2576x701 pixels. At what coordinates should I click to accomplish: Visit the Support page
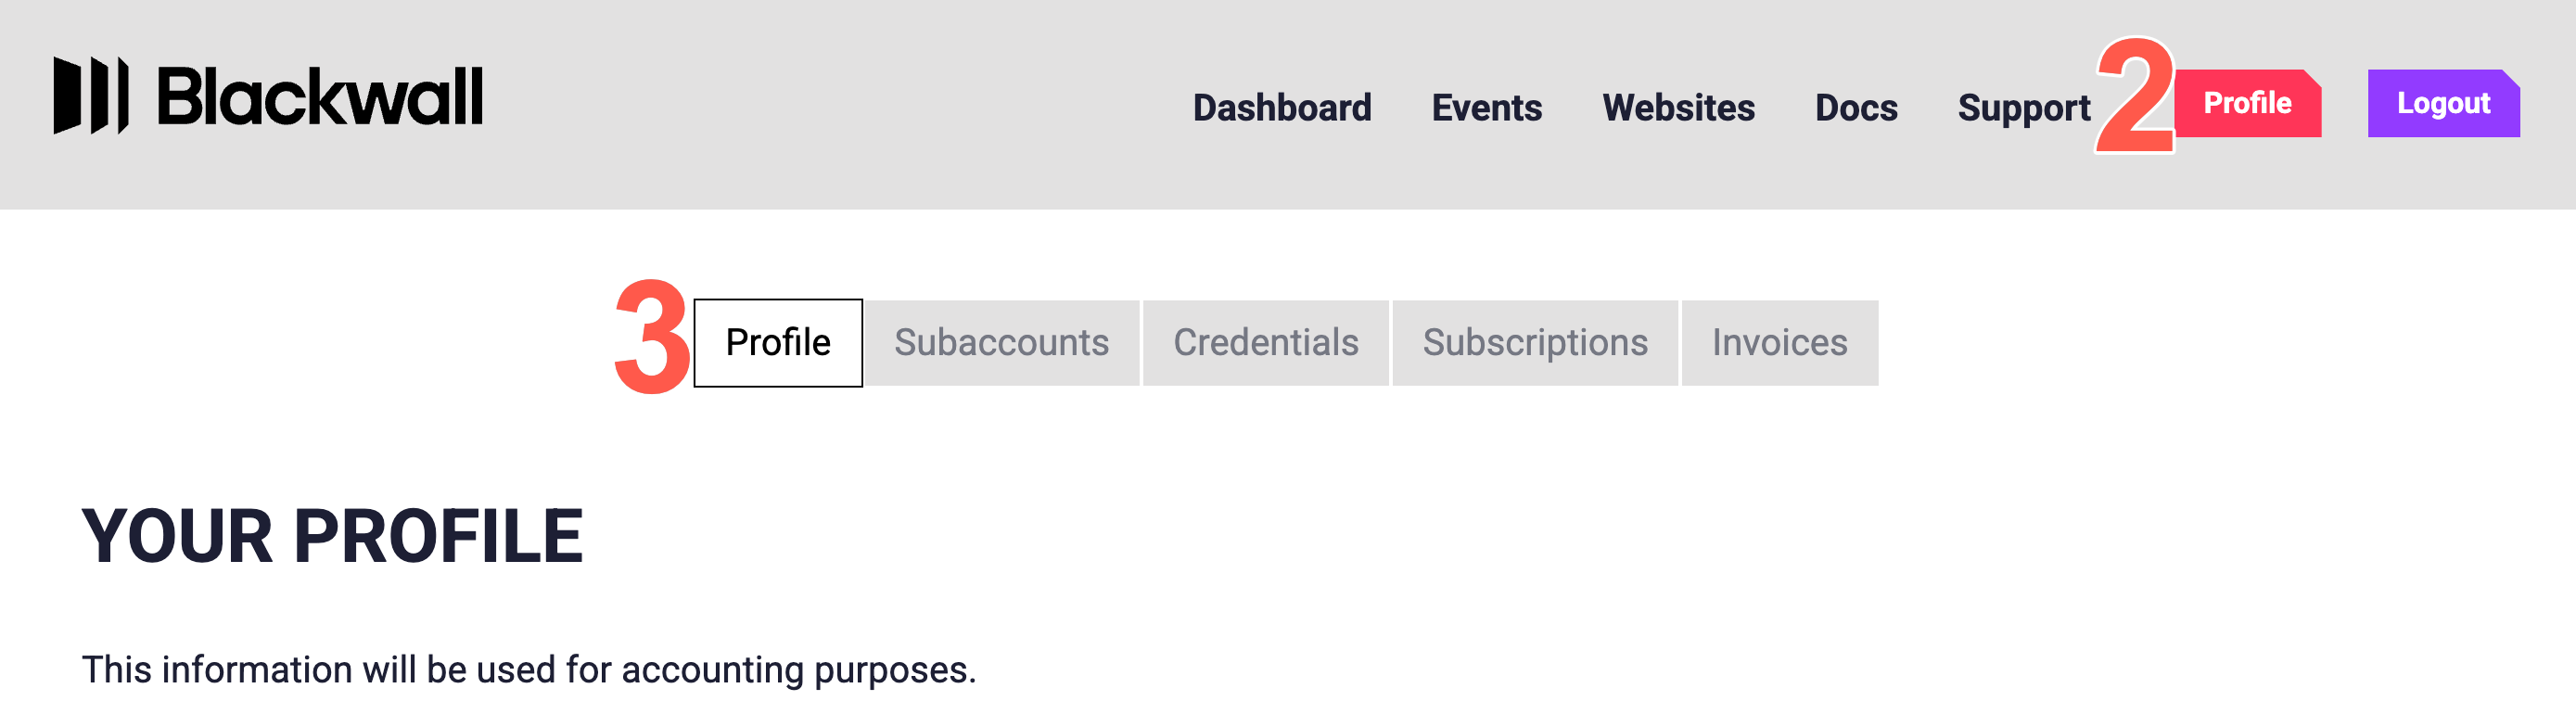2024,108
